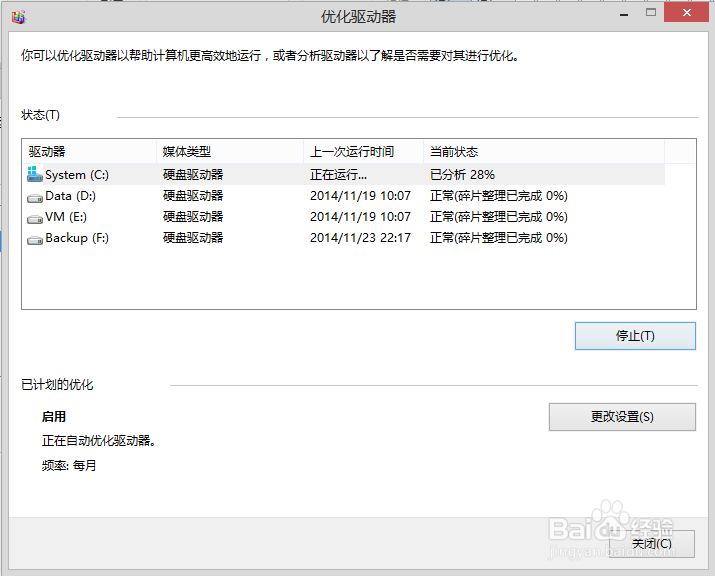
Task: Click the bold 启用 text
Action: point(54,417)
